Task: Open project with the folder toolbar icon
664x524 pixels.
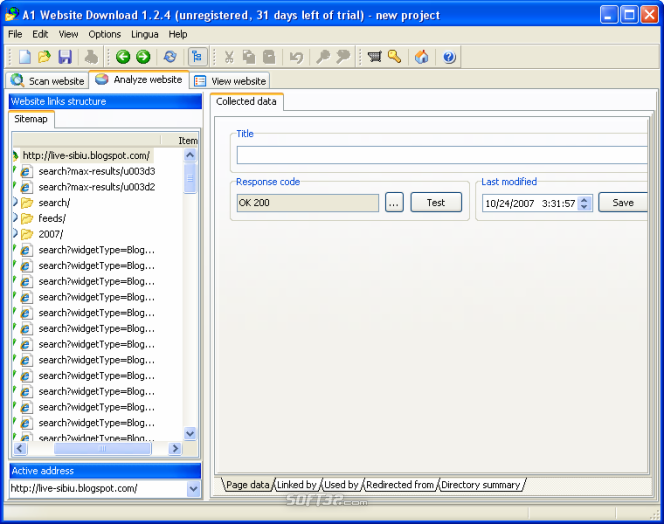Action: (x=44, y=57)
